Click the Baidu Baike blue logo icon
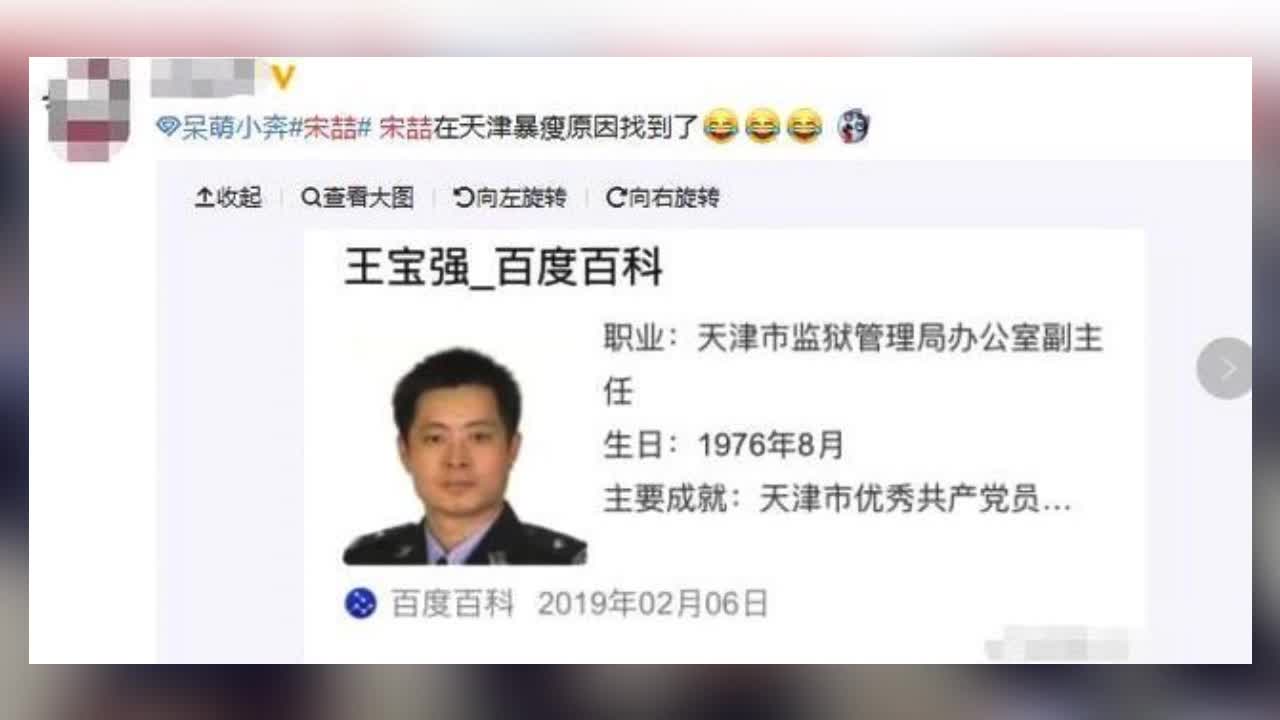The height and width of the screenshot is (720, 1280). (360, 603)
